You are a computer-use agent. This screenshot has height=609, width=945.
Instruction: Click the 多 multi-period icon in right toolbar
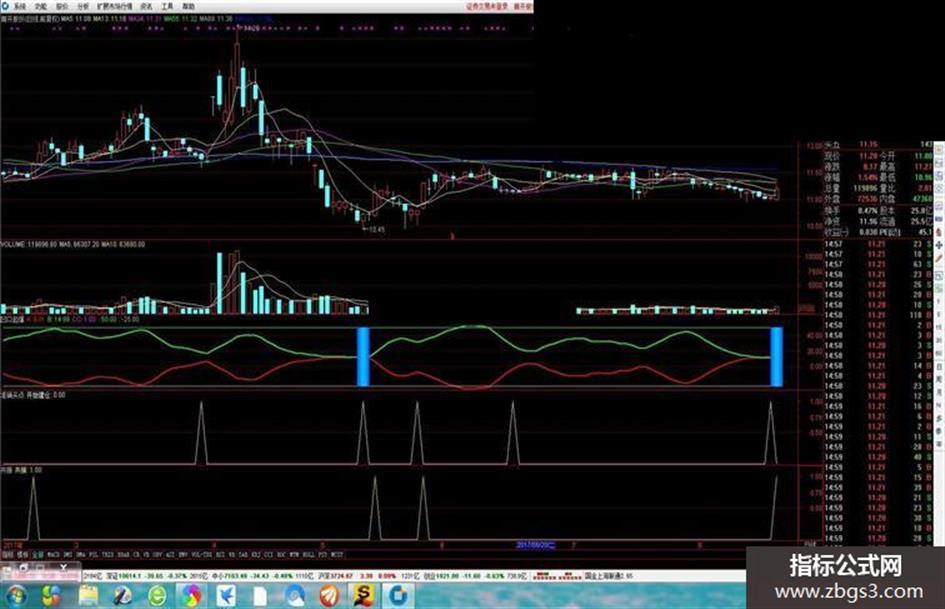tap(938, 417)
